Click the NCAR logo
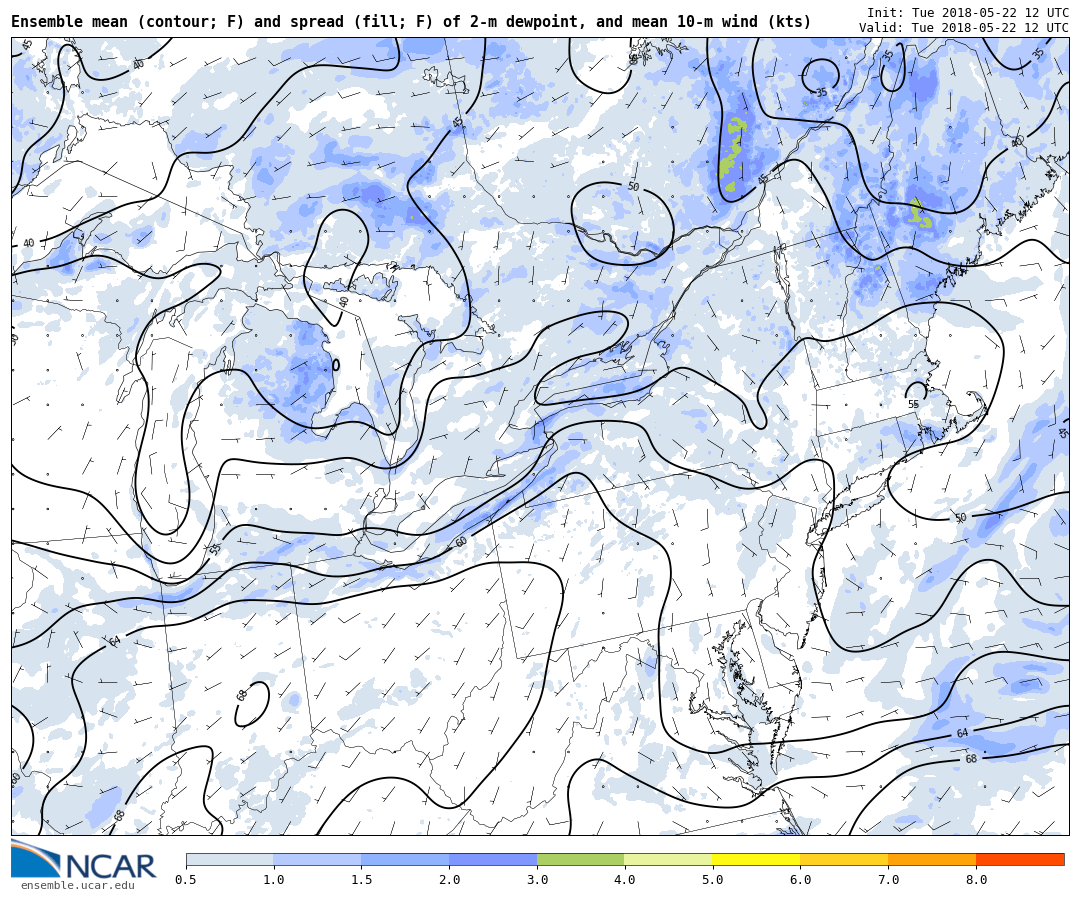This screenshot has width=1080, height=898. coord(84,859)
